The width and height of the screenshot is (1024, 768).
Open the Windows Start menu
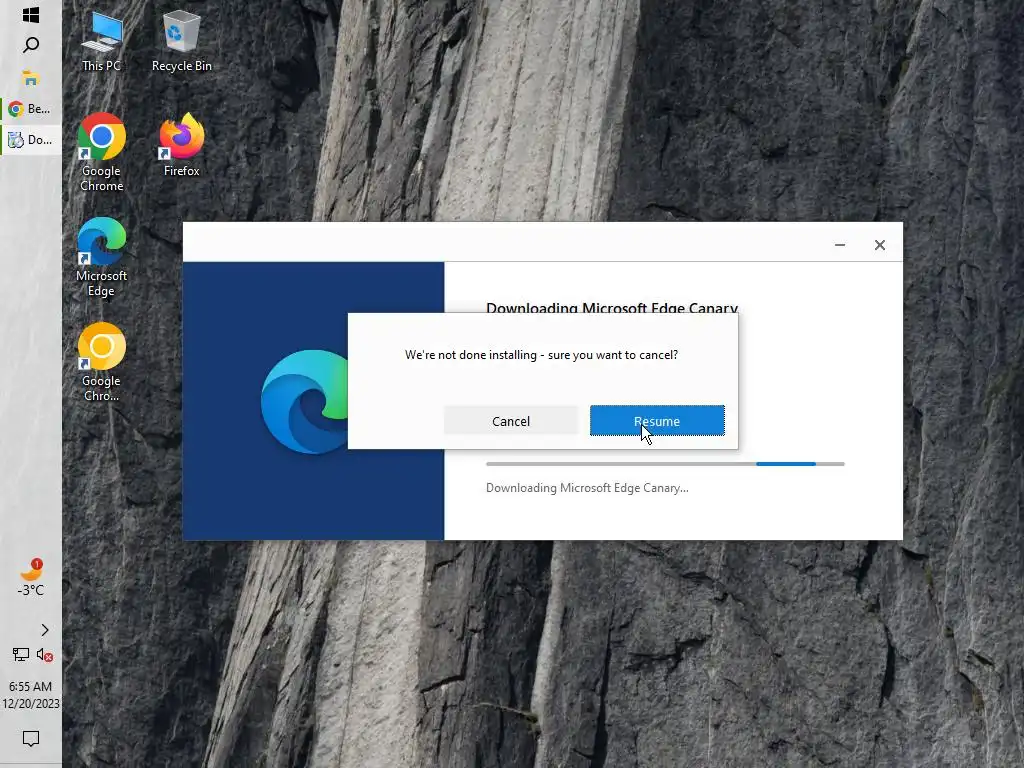pyautogui.click(x=31, y=15)
